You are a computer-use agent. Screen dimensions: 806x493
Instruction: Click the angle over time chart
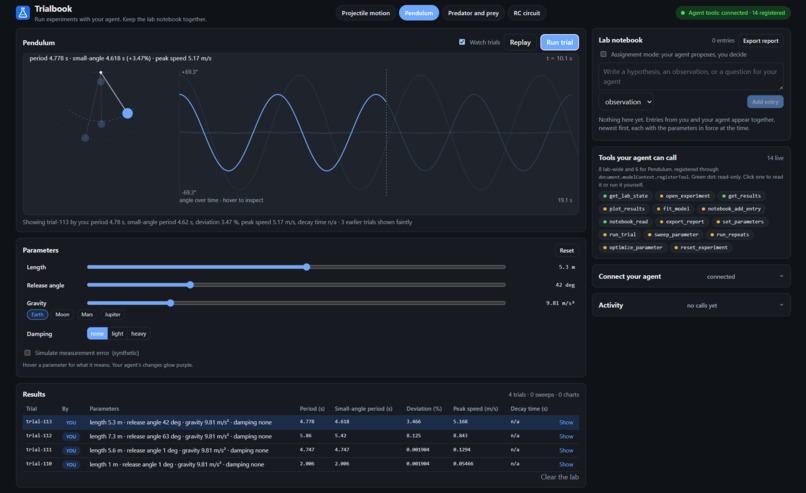tap(376, 133)
